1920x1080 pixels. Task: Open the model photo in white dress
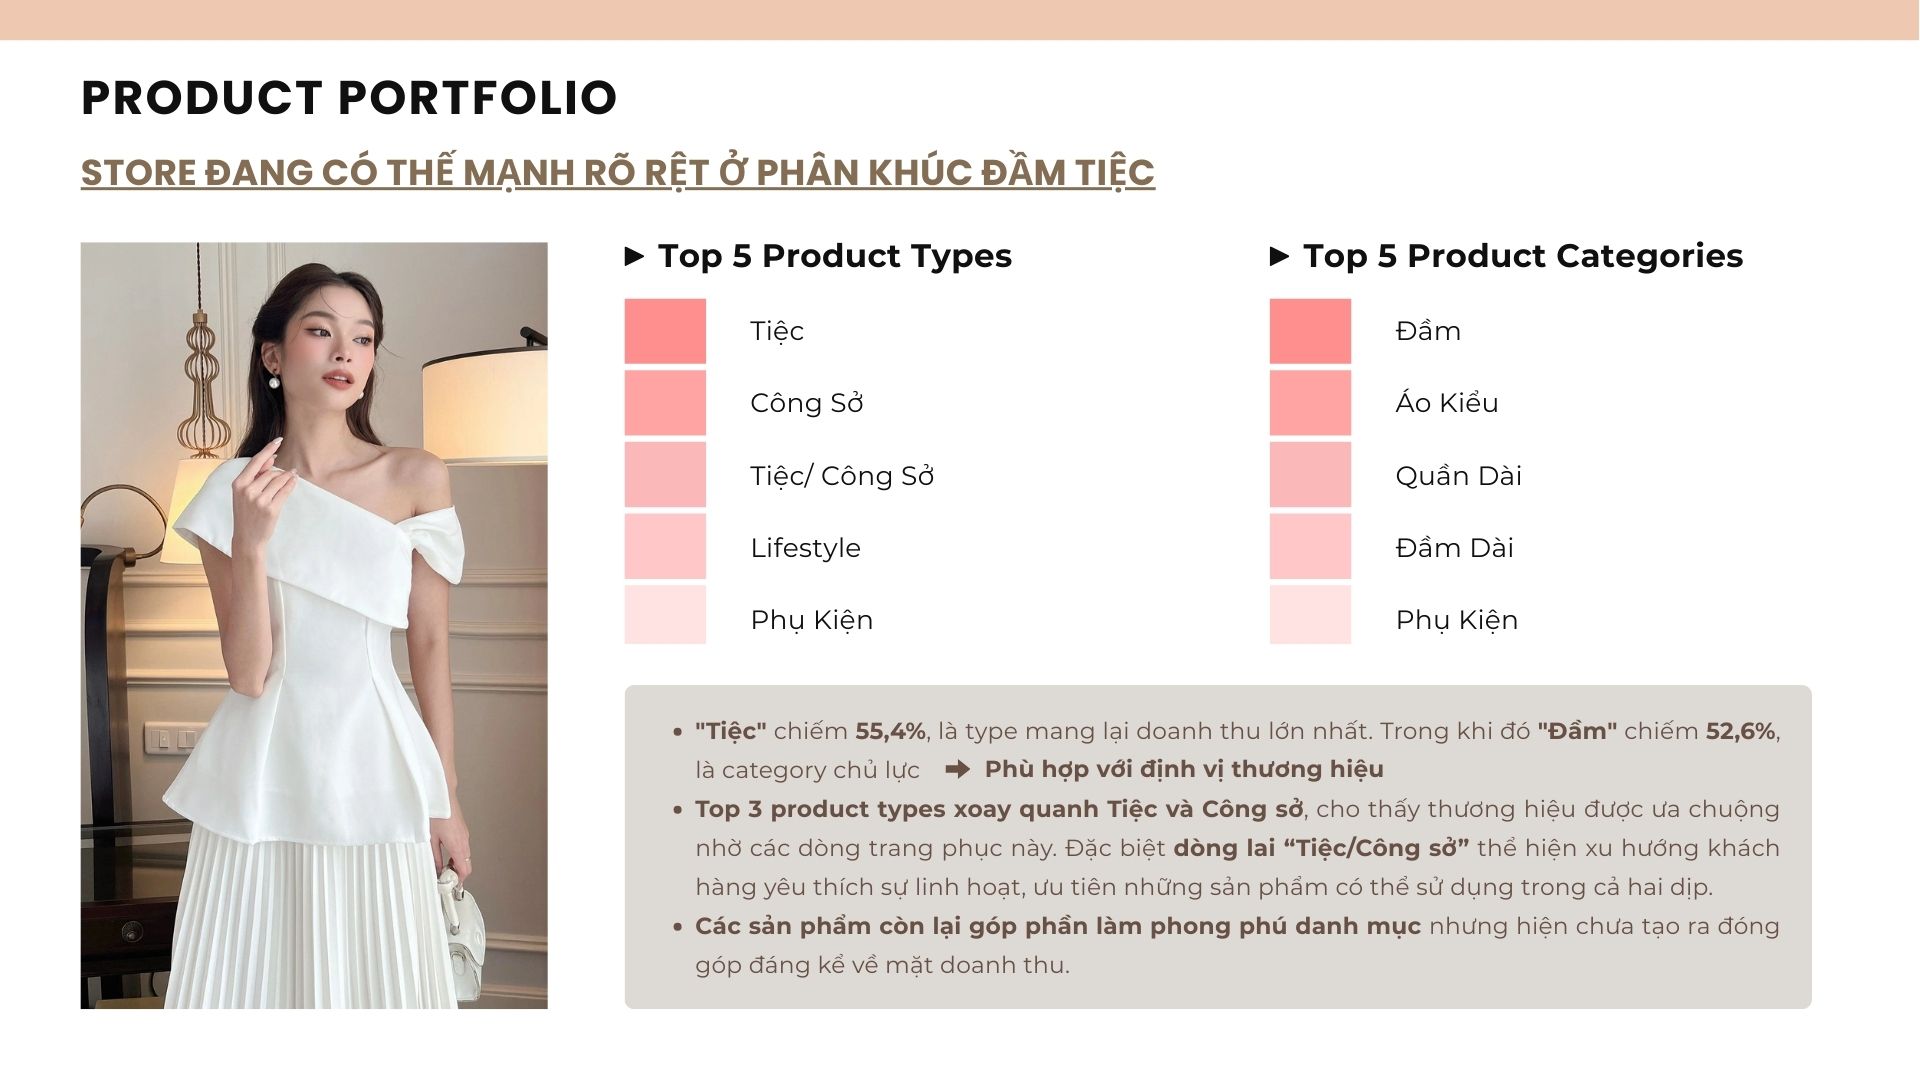(x=314, y=625)
